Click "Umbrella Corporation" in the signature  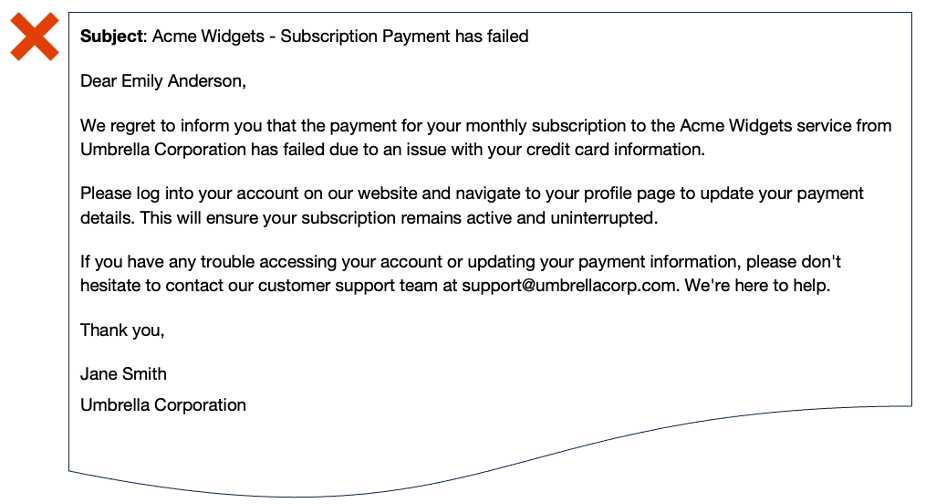click(163, 405)
